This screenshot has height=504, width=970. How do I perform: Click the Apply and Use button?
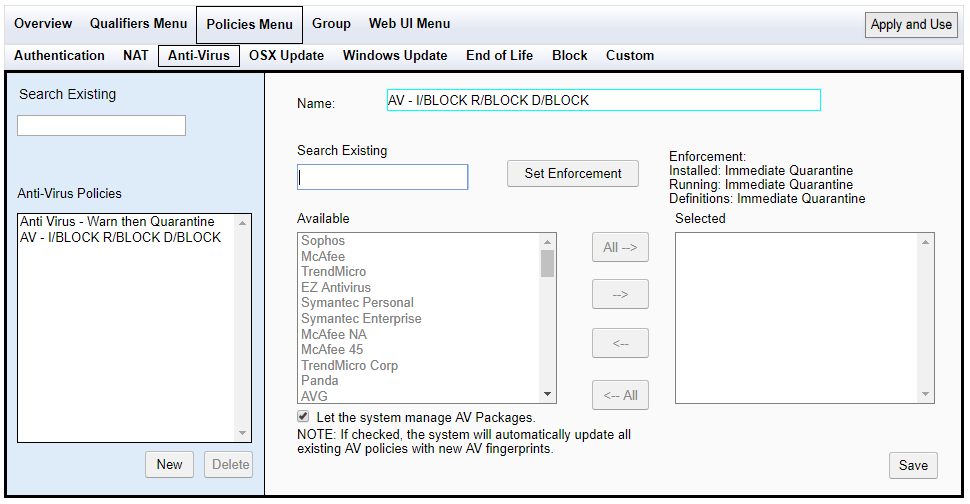pos(911,25)
